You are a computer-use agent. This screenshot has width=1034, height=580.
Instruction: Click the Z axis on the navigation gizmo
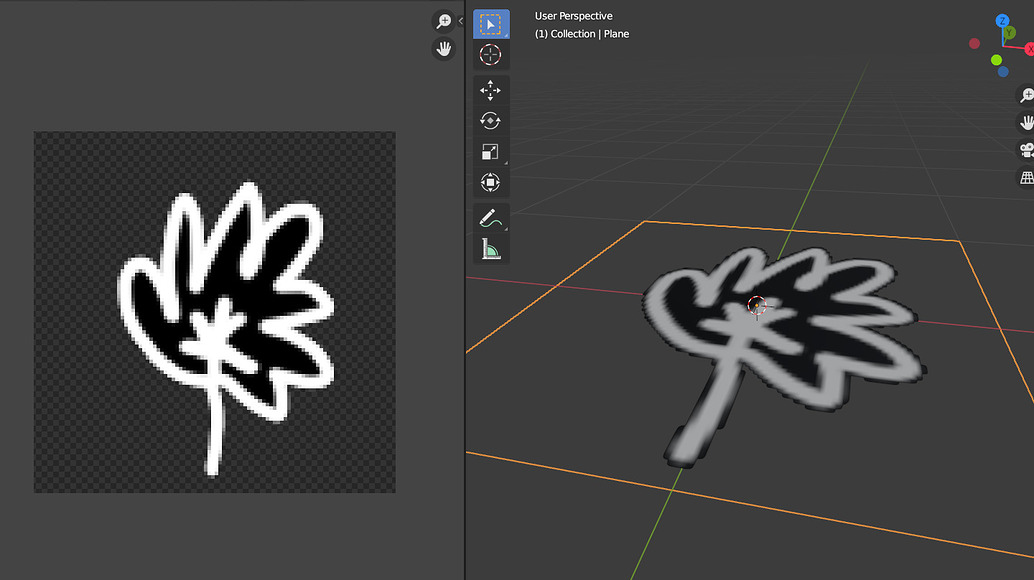1002,21
